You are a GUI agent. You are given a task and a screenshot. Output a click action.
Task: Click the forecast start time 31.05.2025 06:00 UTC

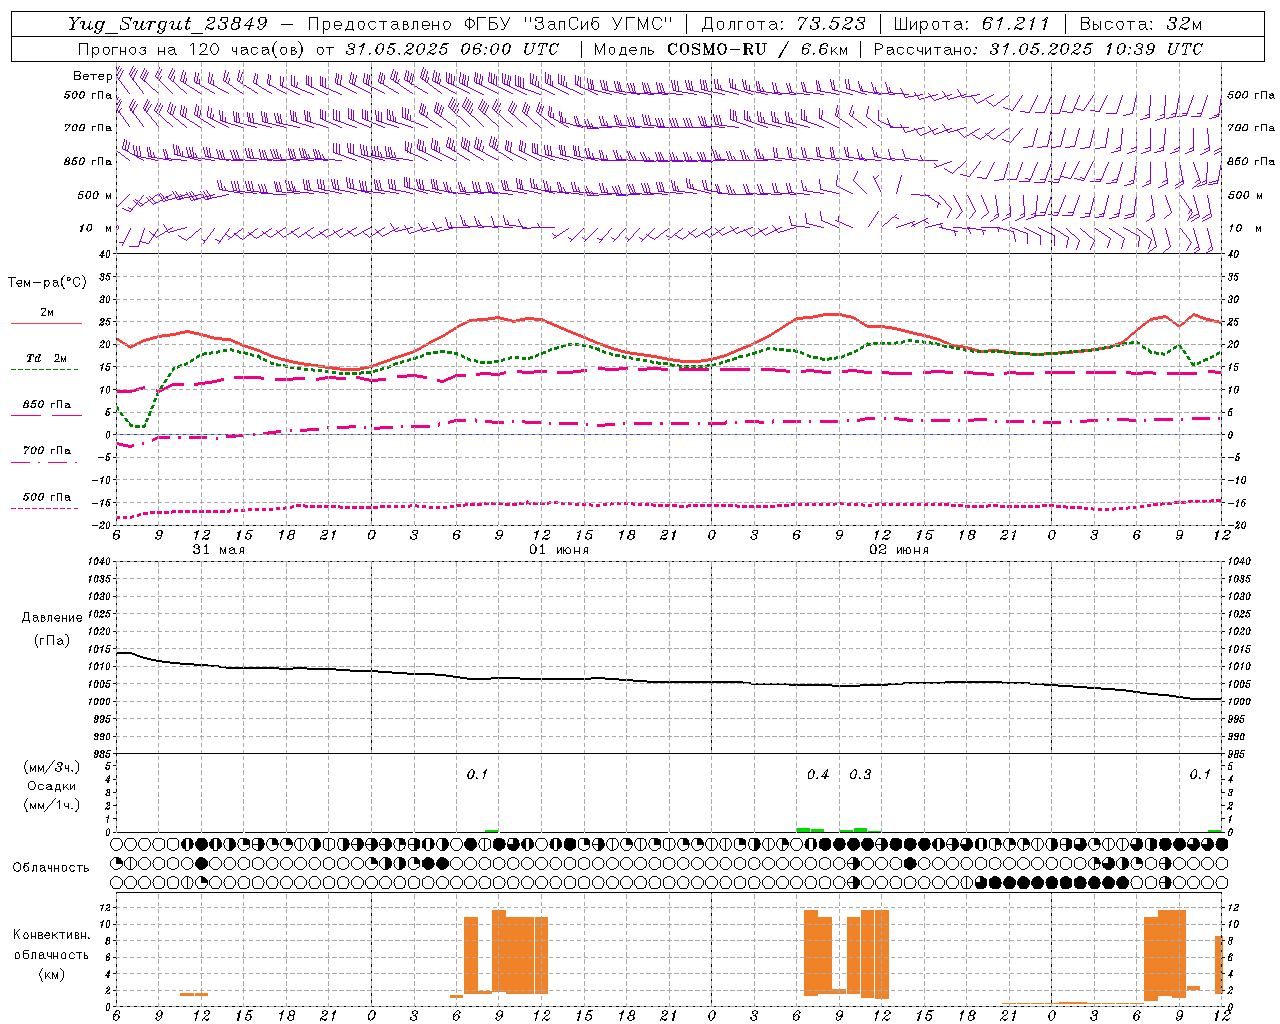pos(452,49)
